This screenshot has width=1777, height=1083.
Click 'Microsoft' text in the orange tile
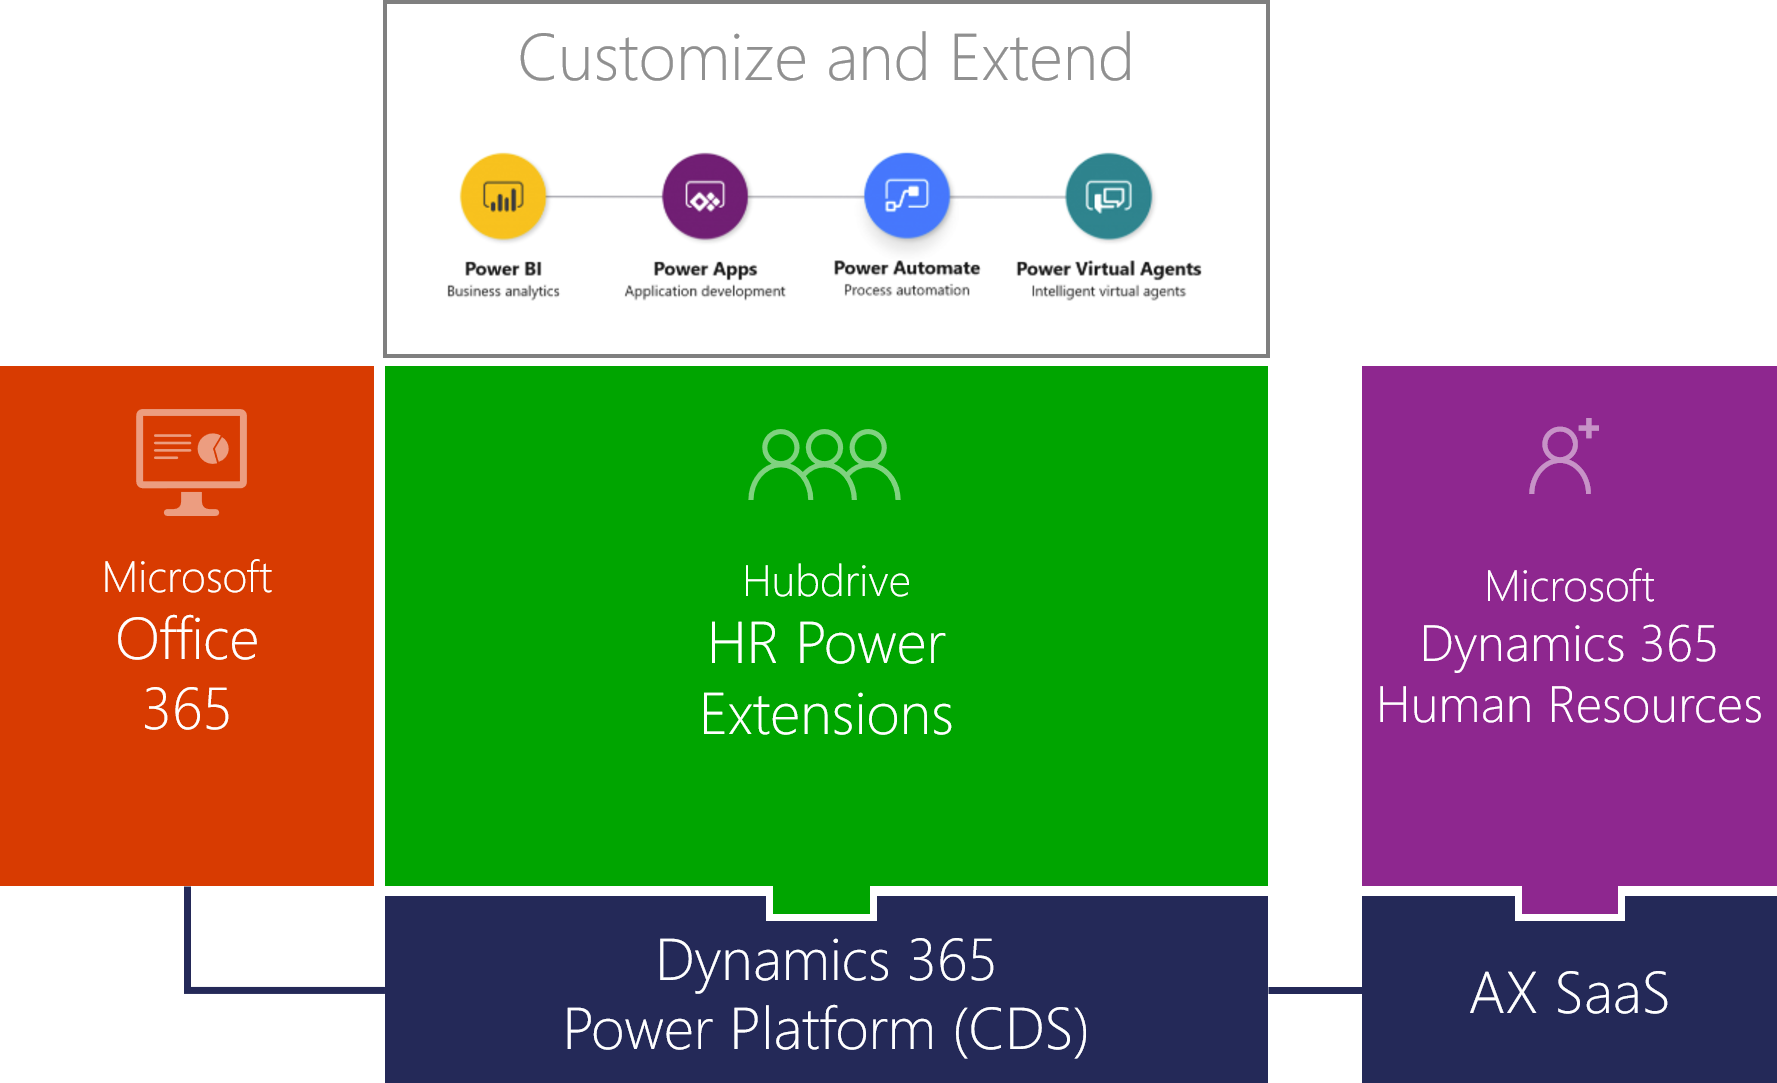click(187, 577)
